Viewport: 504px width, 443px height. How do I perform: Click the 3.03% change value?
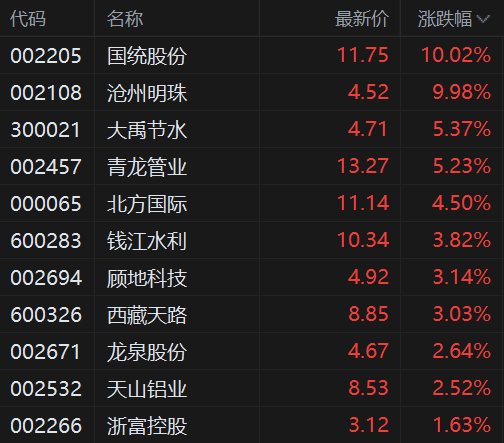click(x=462, y=314)
